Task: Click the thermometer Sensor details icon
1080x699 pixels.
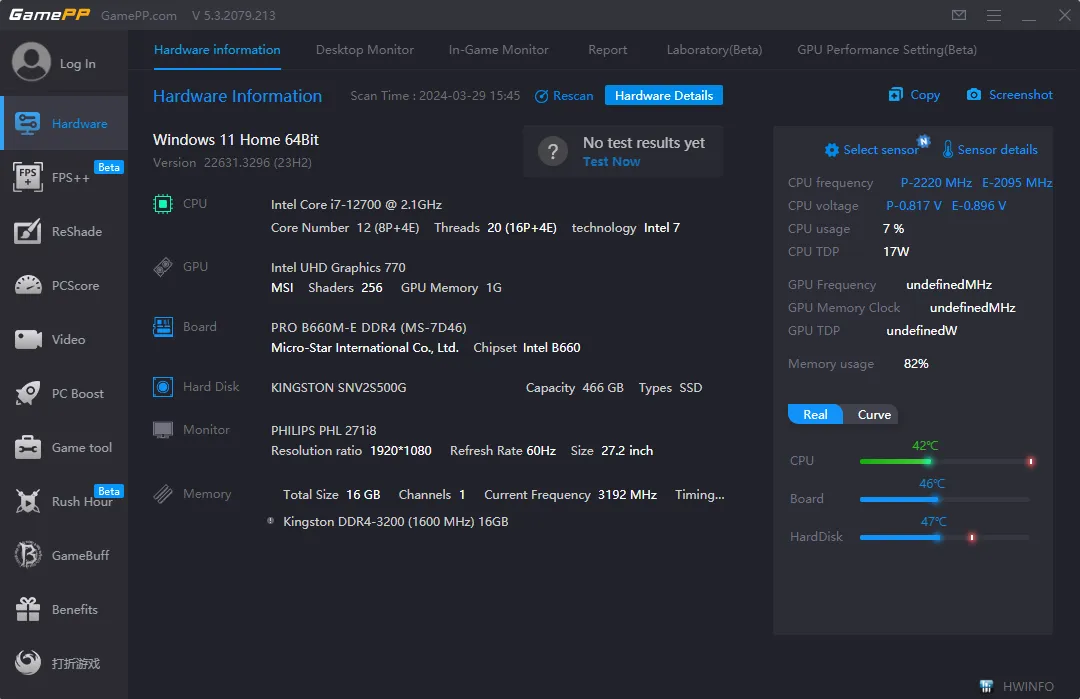Action: coord(948,149)
